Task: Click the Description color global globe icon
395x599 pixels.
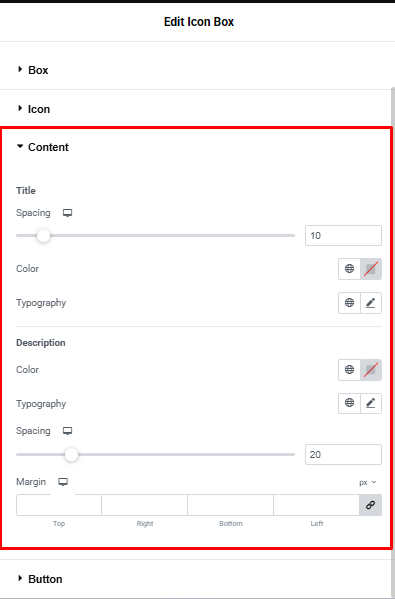Action: click(349, 369)
